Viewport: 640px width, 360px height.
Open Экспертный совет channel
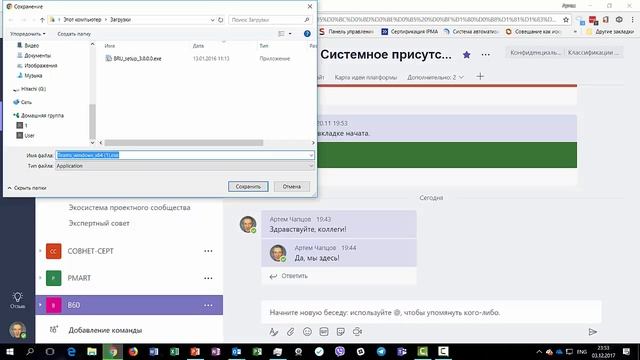pyautogui.click(x=99, y=223)
